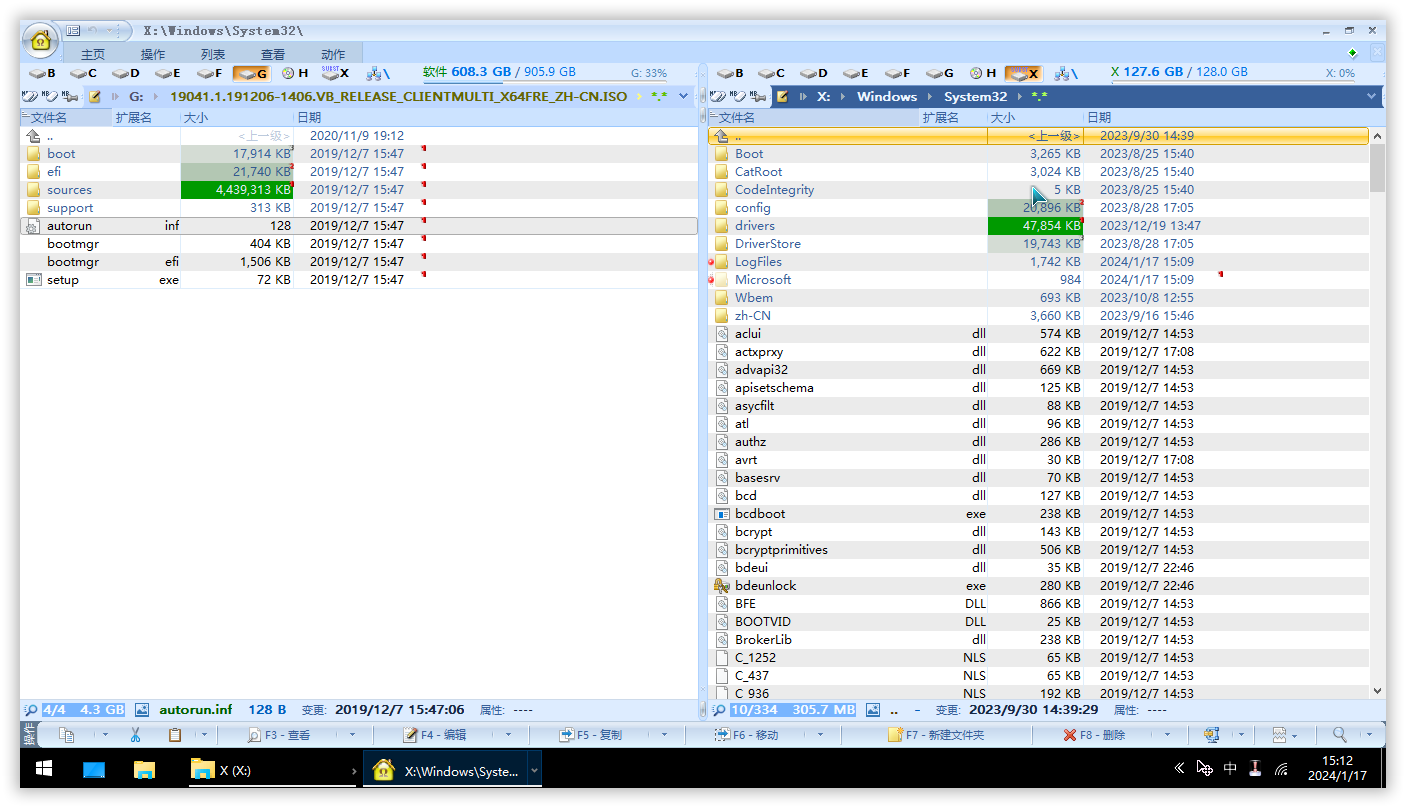The height and width of the screenshot is (808, 1406).
Task: Select subst drive X in left panel
Action: (x=336, y=73)
